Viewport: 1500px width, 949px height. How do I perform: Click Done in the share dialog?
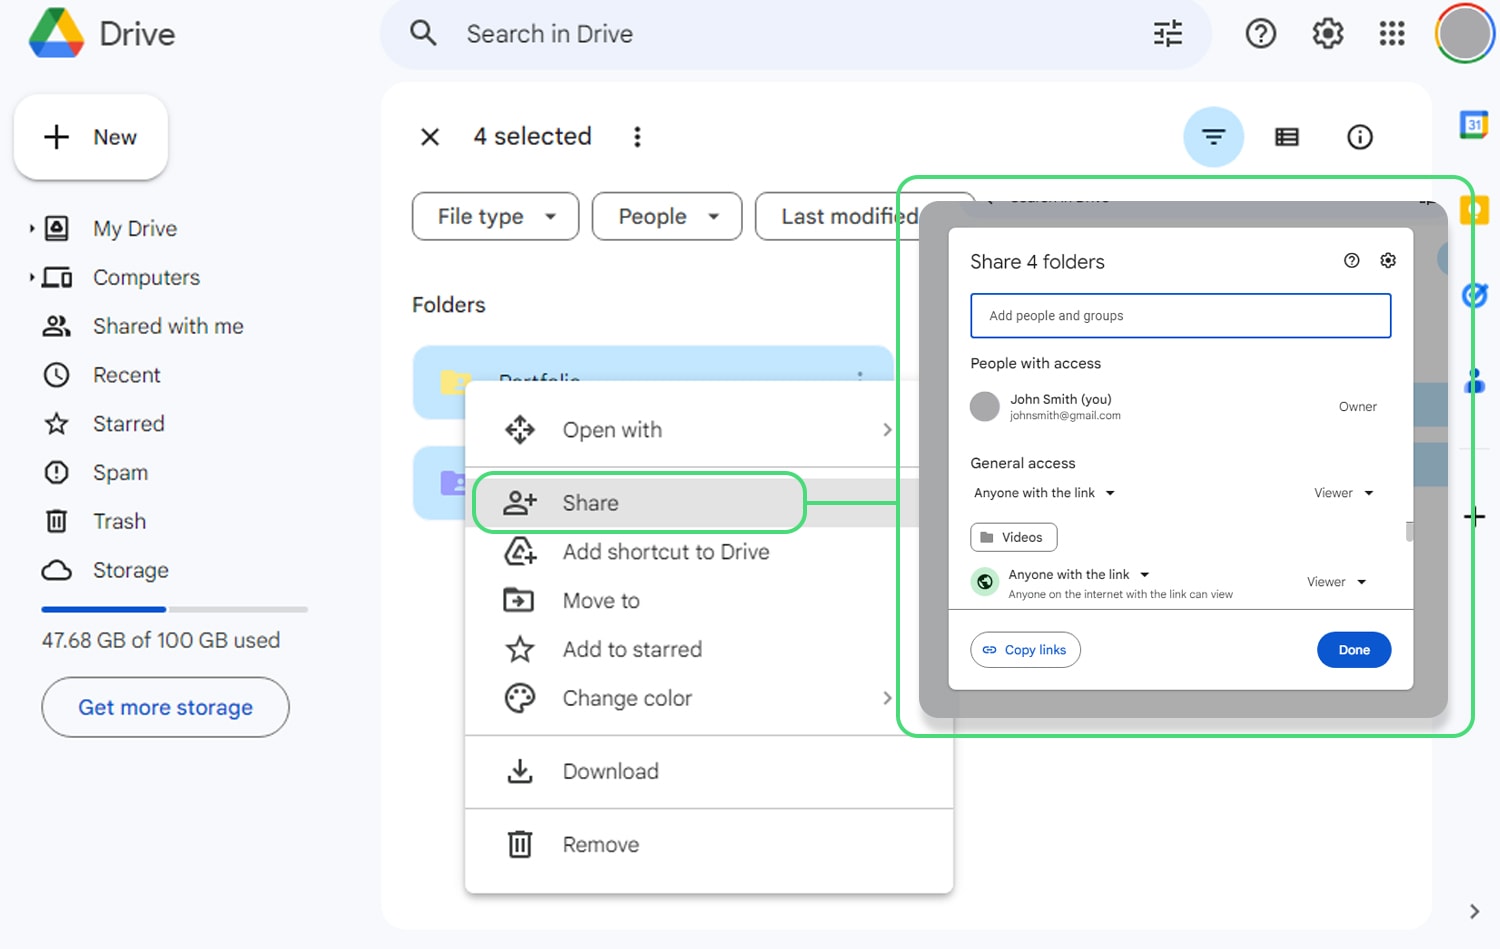point(1353,649)
